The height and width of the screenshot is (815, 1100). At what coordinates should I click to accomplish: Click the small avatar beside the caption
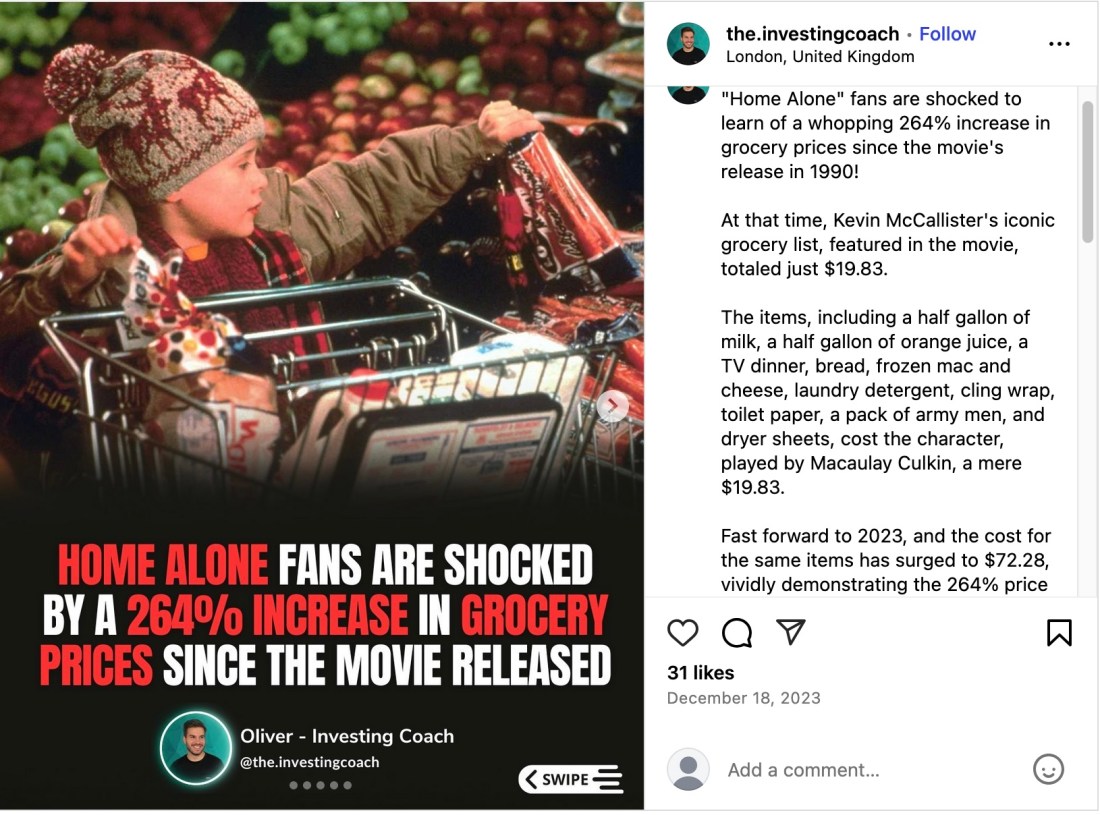[x=688, y=94]
